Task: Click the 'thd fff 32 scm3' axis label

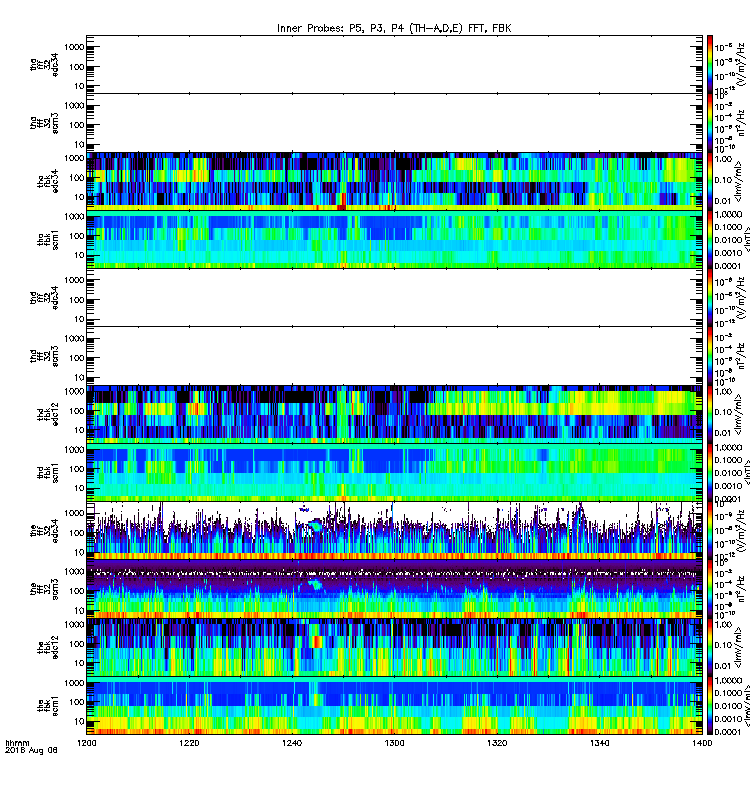Action: tap(44, 356)
